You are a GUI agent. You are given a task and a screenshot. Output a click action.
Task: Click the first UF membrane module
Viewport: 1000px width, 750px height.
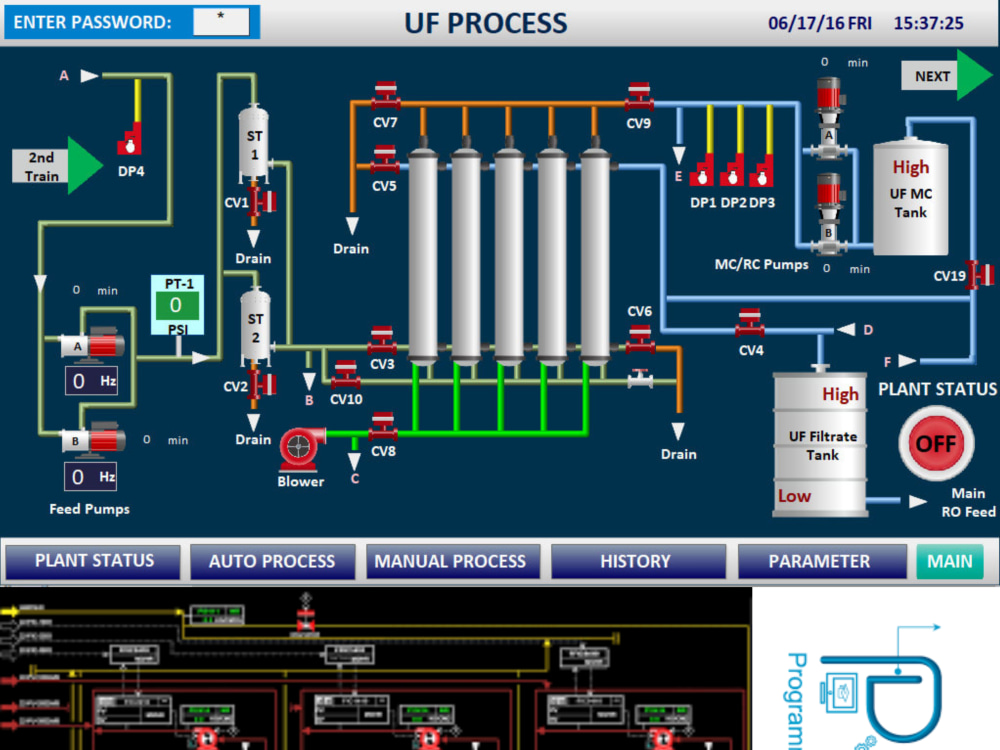[423, 255]
